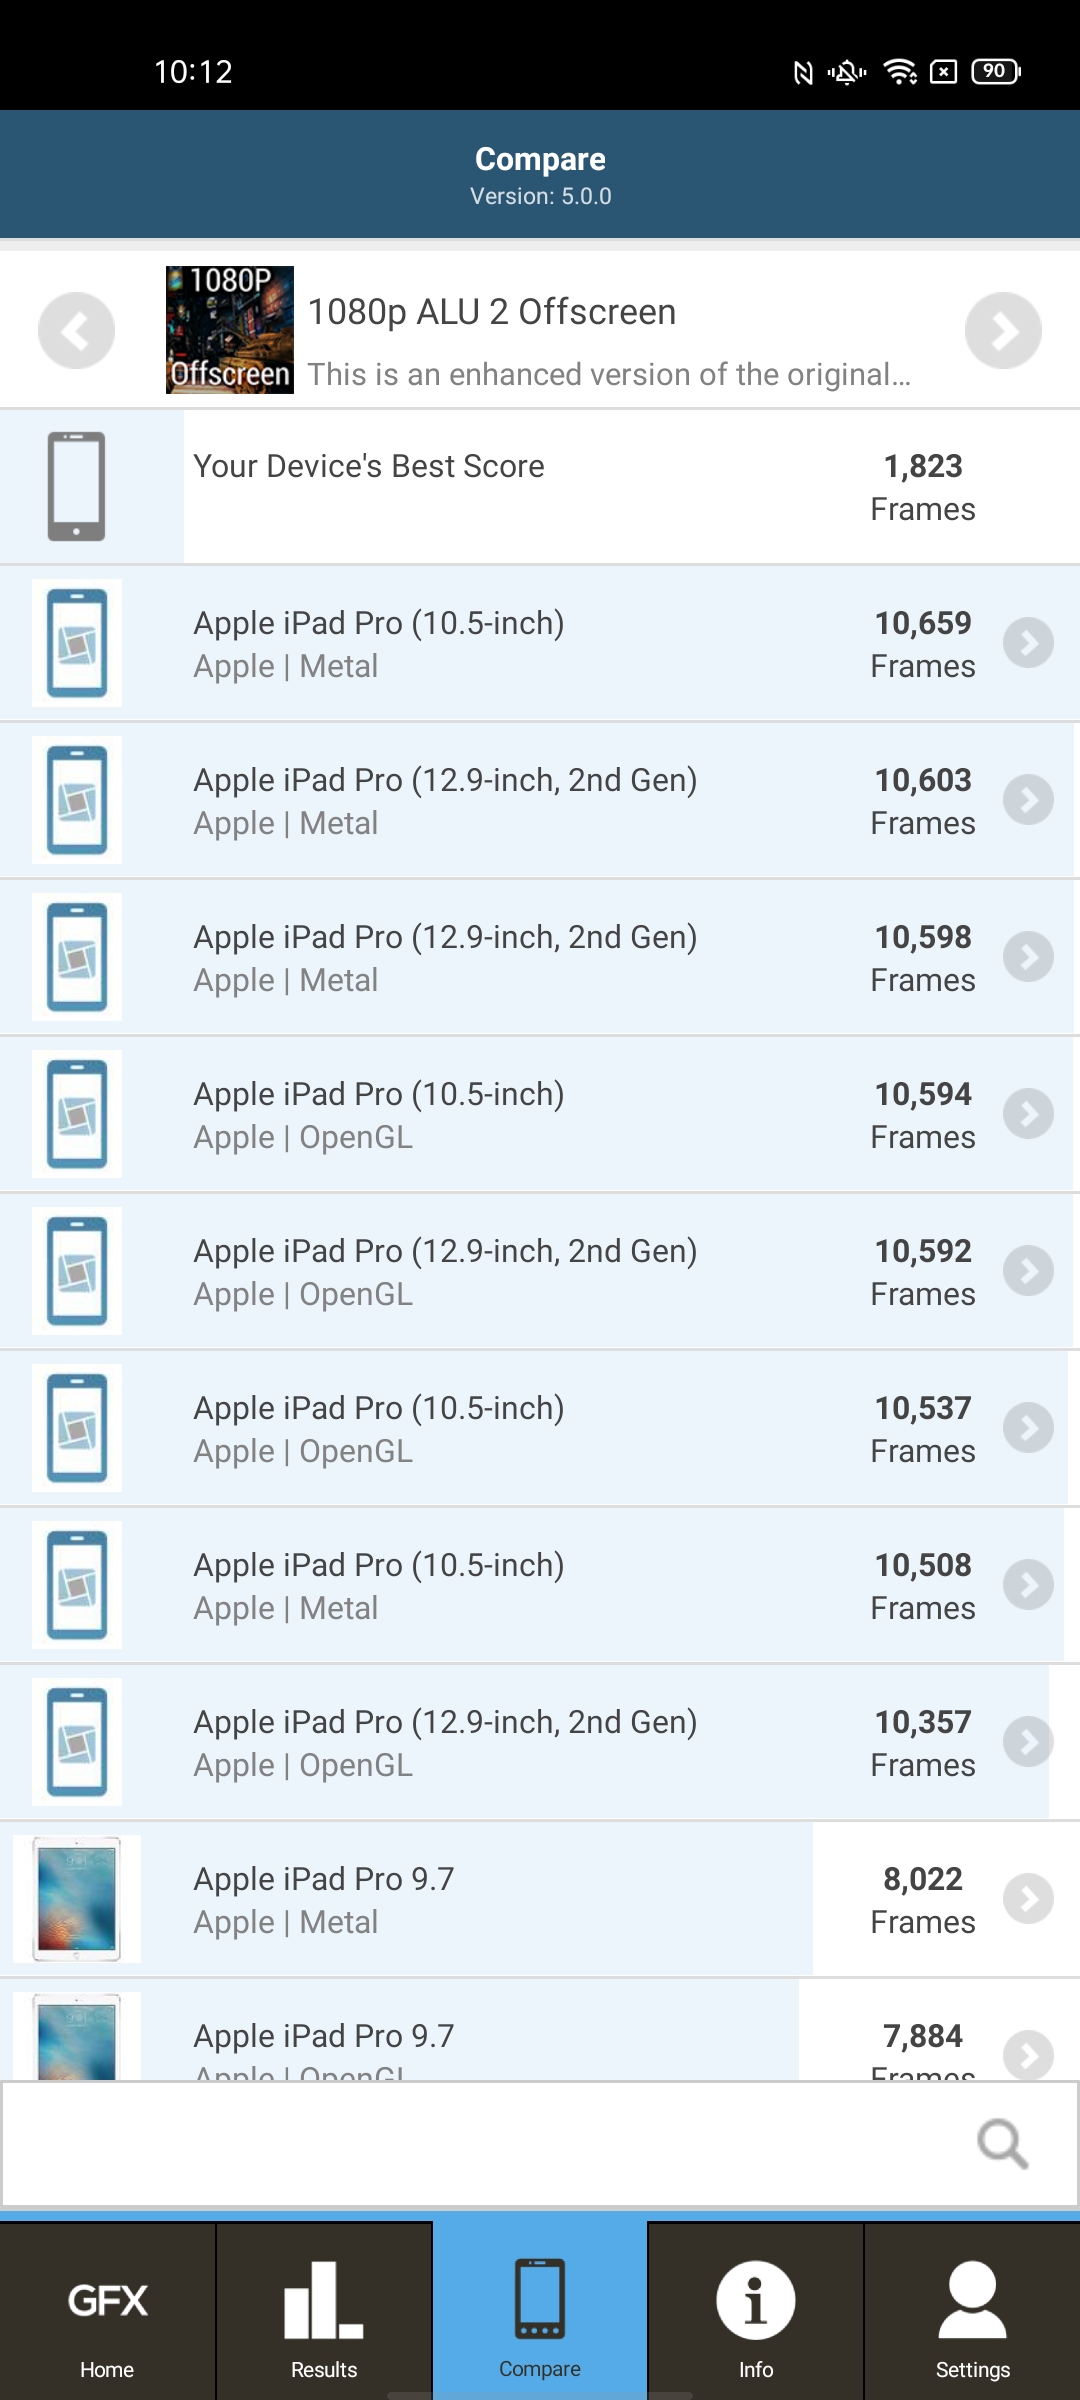Go to previous benchmark test arrow

click(x=76, y=330)
